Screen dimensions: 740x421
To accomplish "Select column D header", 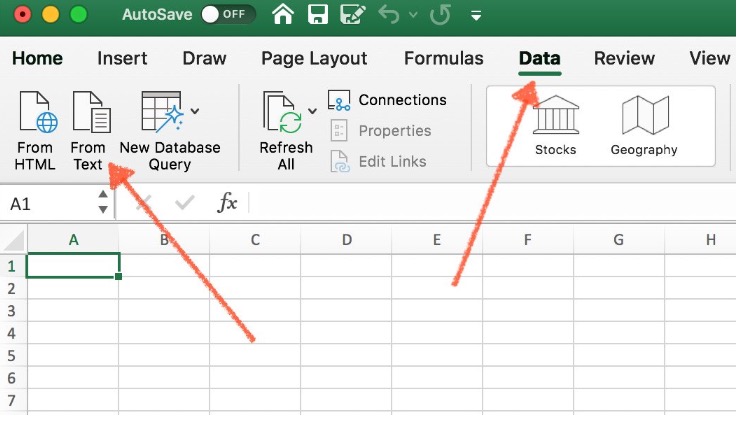I will coord(346,239).
